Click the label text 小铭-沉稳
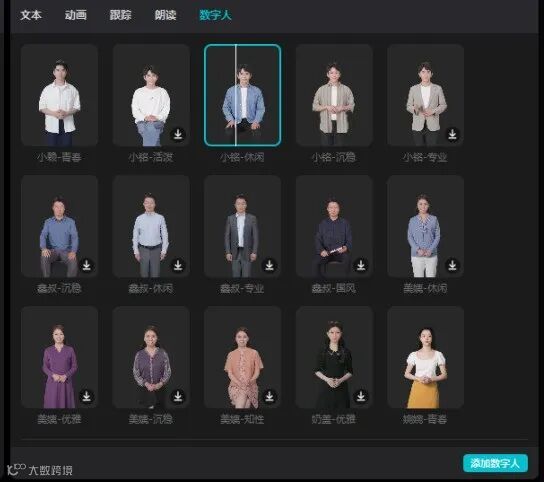The width and height of the screenshot is (544, 482). click(334, 157)
